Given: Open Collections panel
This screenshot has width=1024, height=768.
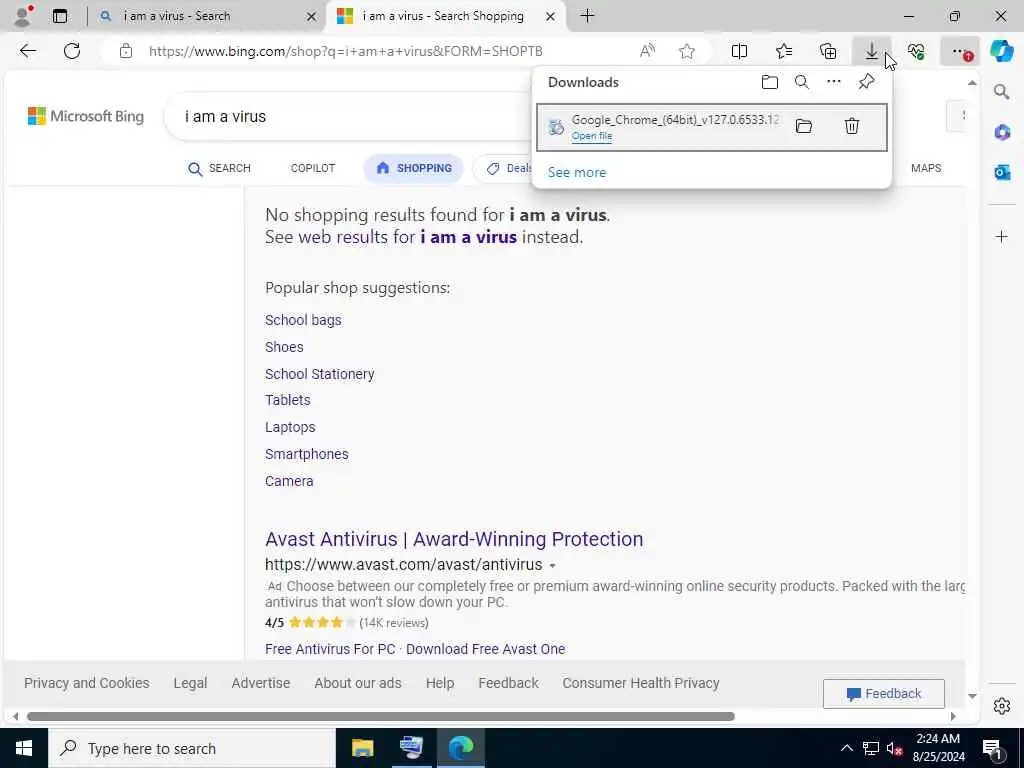Looking at the screenshot, I should pos(828,51).
